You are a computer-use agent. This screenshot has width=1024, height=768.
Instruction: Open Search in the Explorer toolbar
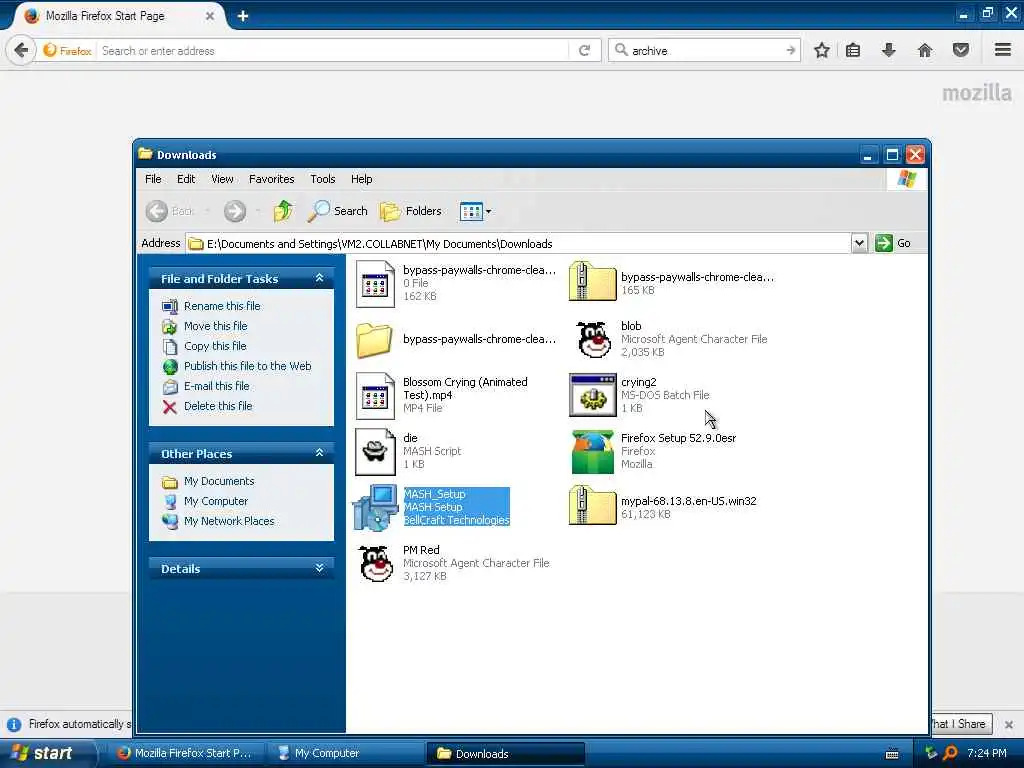[x=338, y=211]
